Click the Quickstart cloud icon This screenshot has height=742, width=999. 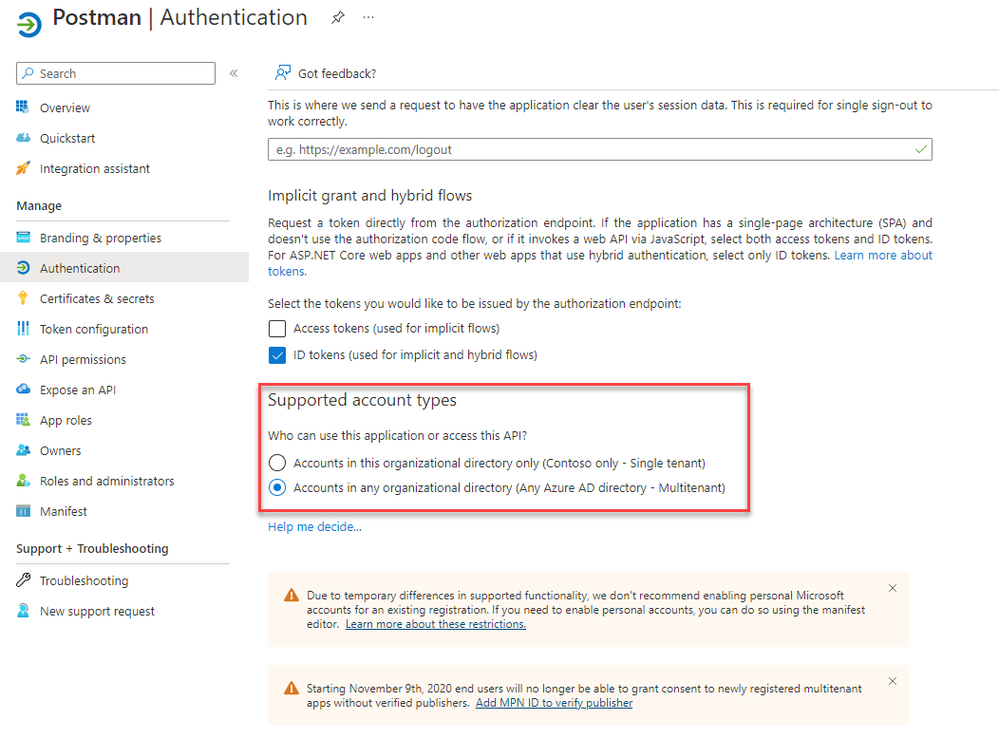click(23, 138)
